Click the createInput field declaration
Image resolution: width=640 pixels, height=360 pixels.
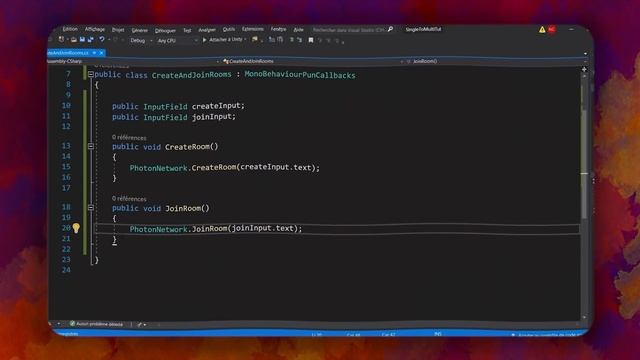click(x=178, y=106)
